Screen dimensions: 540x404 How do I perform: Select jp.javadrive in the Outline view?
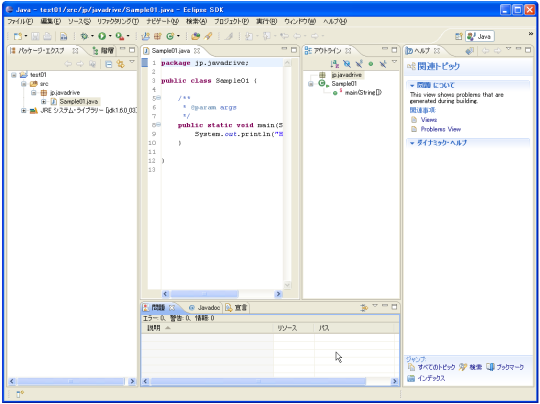coord(346,75)
